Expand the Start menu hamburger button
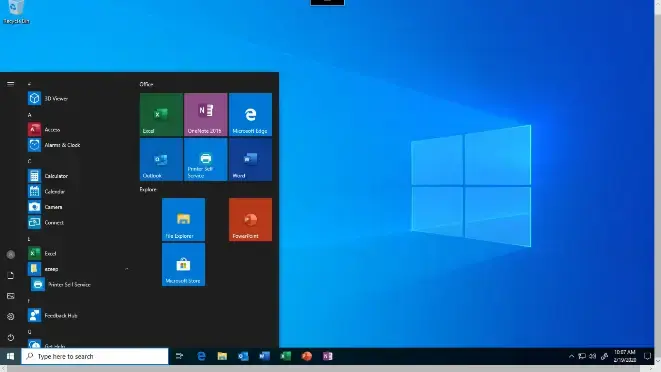Viewport: 661px width, 372px height. pos(11,84)
